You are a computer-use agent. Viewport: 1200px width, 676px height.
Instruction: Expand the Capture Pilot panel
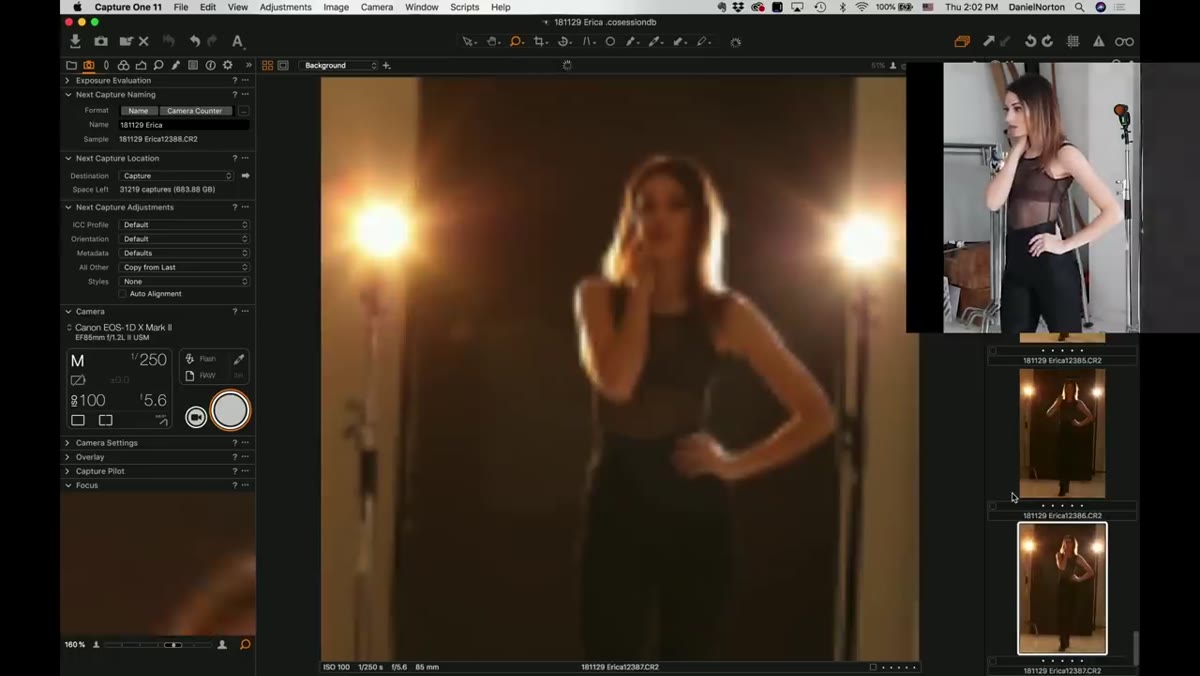68,471
